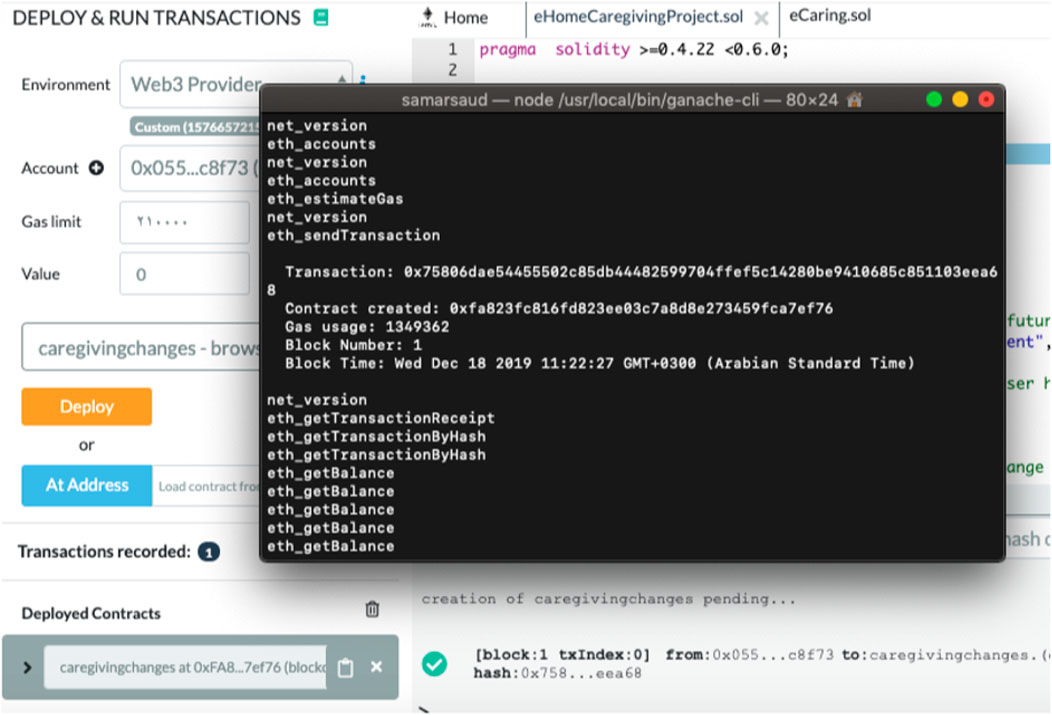This screenshot has width=1052, height=715.
Task: Click the plus icon next to Account
Action: (97, 168)
